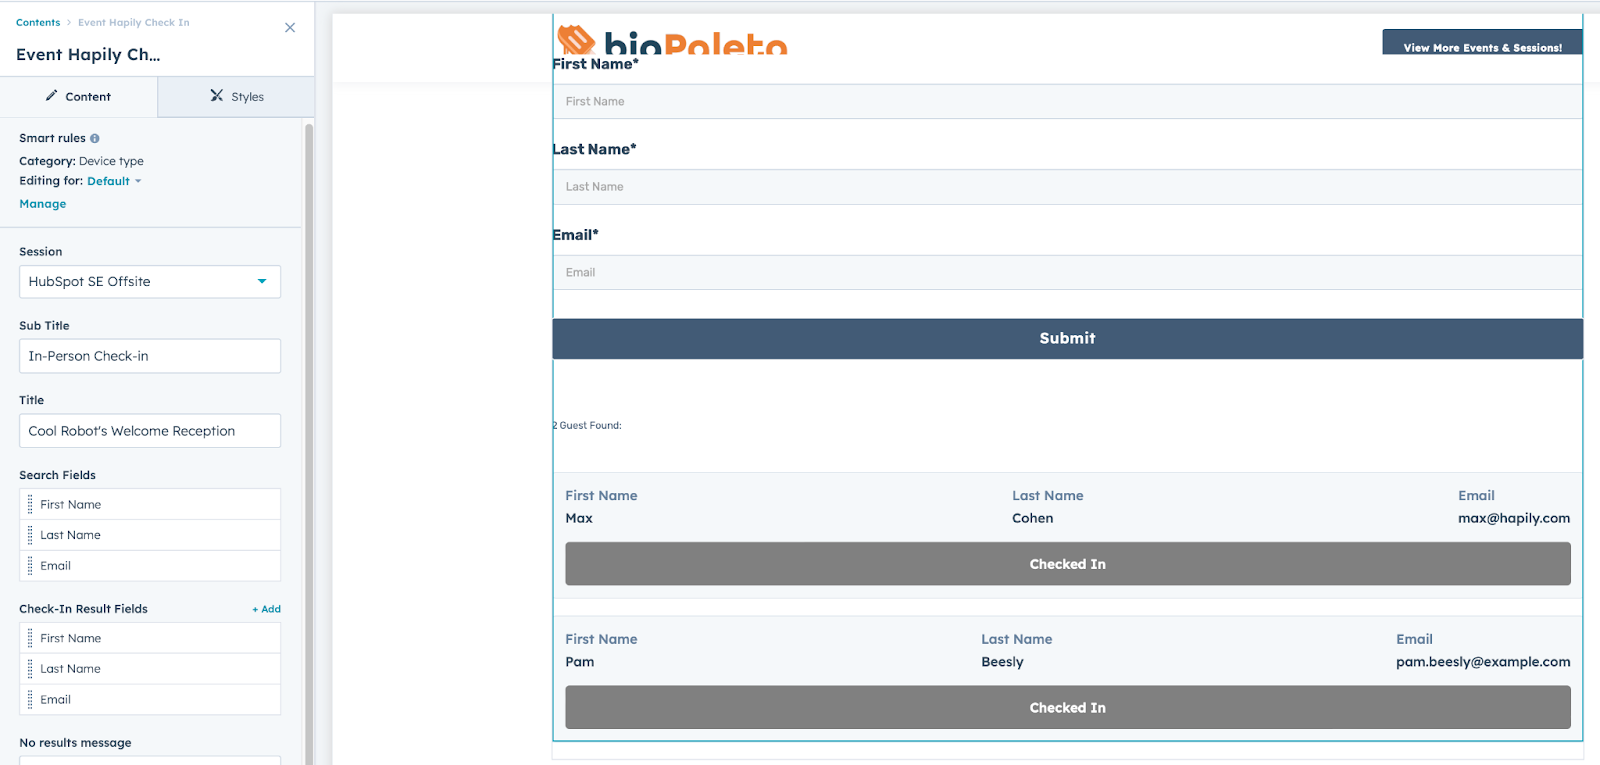Open the Session dropdown

click(150, 282)
